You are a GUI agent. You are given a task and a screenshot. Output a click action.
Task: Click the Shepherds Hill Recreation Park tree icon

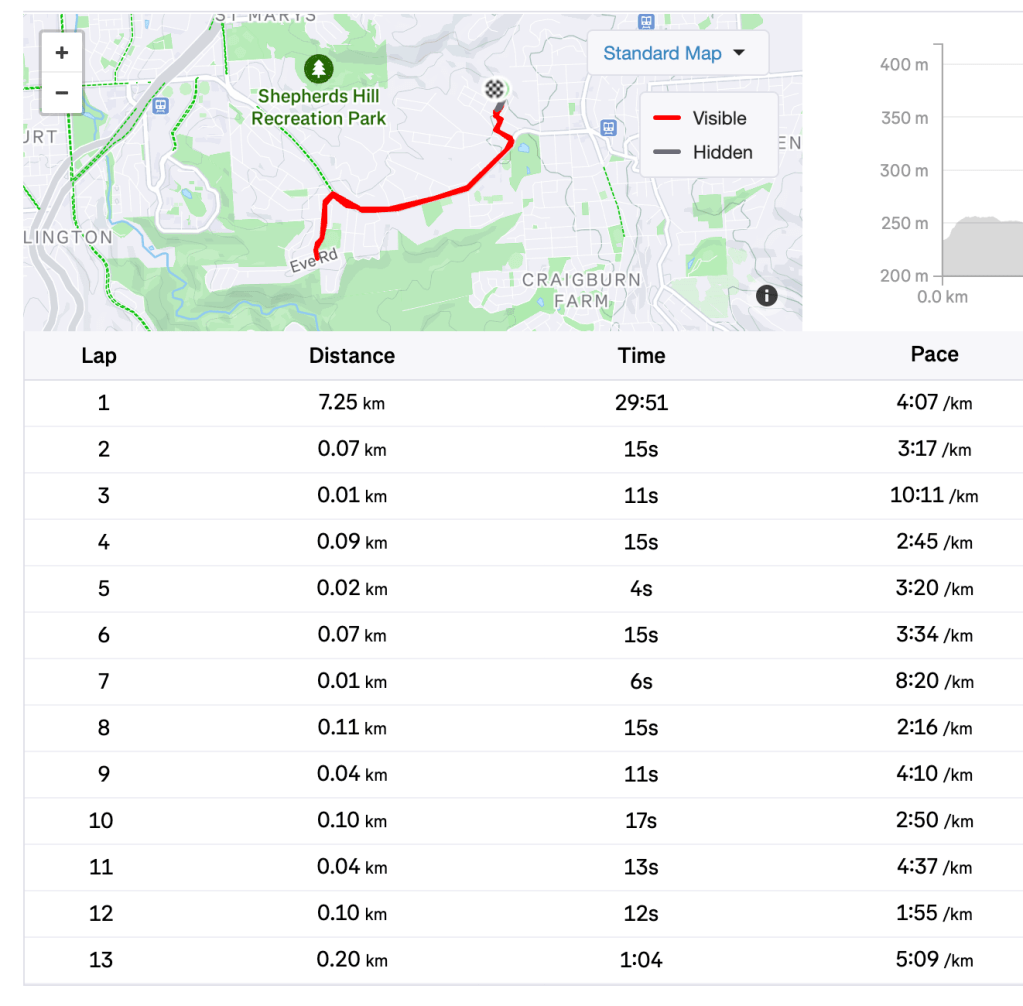(x=318, y=69)
